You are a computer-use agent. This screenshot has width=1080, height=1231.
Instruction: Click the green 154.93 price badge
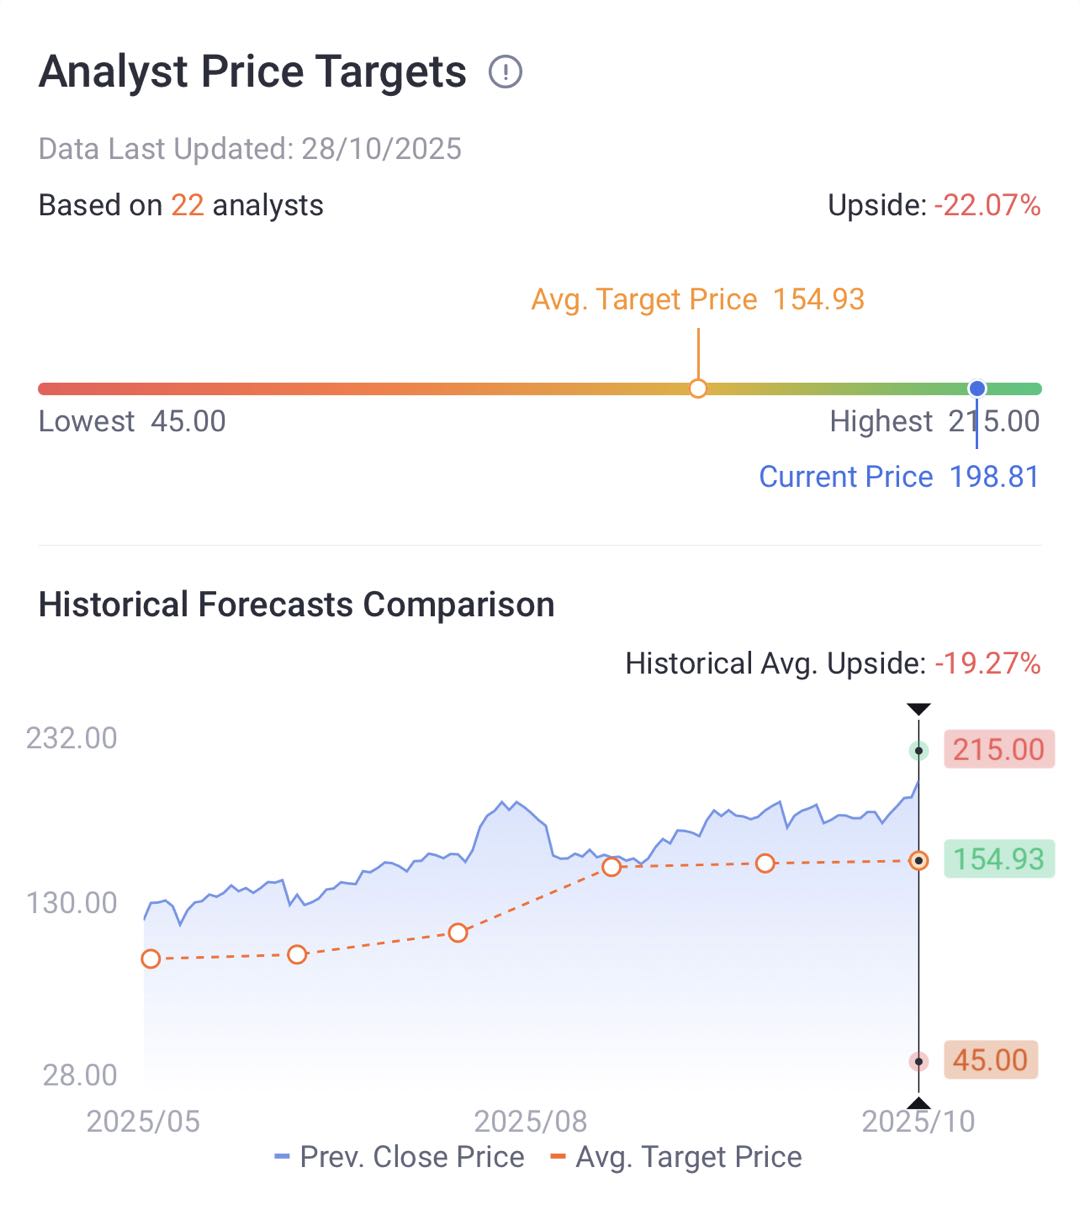tap(998, 859)
